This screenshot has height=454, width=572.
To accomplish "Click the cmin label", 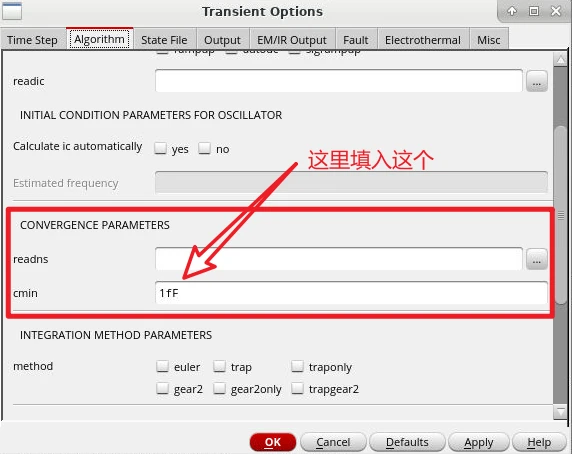I will click(x=25, y=293).
